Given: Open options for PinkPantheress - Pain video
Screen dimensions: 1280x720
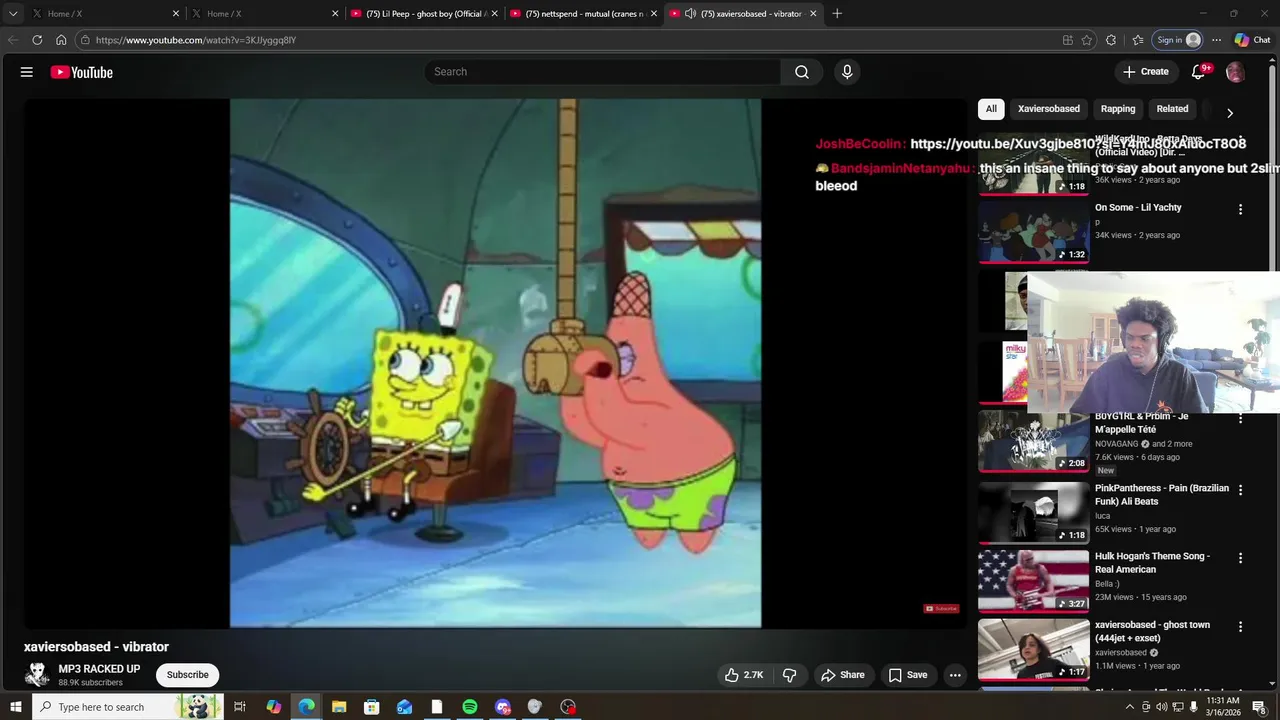Looking at the screenshot, I should tap(1240, 490).
